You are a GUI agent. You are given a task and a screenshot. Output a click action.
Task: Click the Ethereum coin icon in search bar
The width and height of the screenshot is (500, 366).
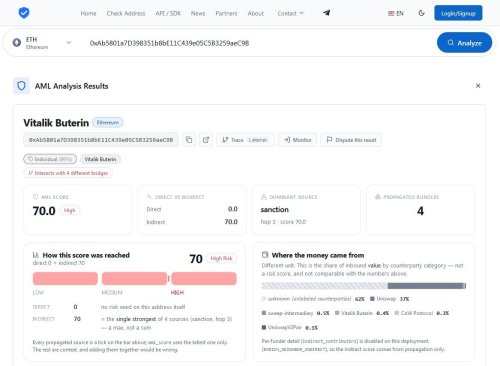[x=17, y=43]
